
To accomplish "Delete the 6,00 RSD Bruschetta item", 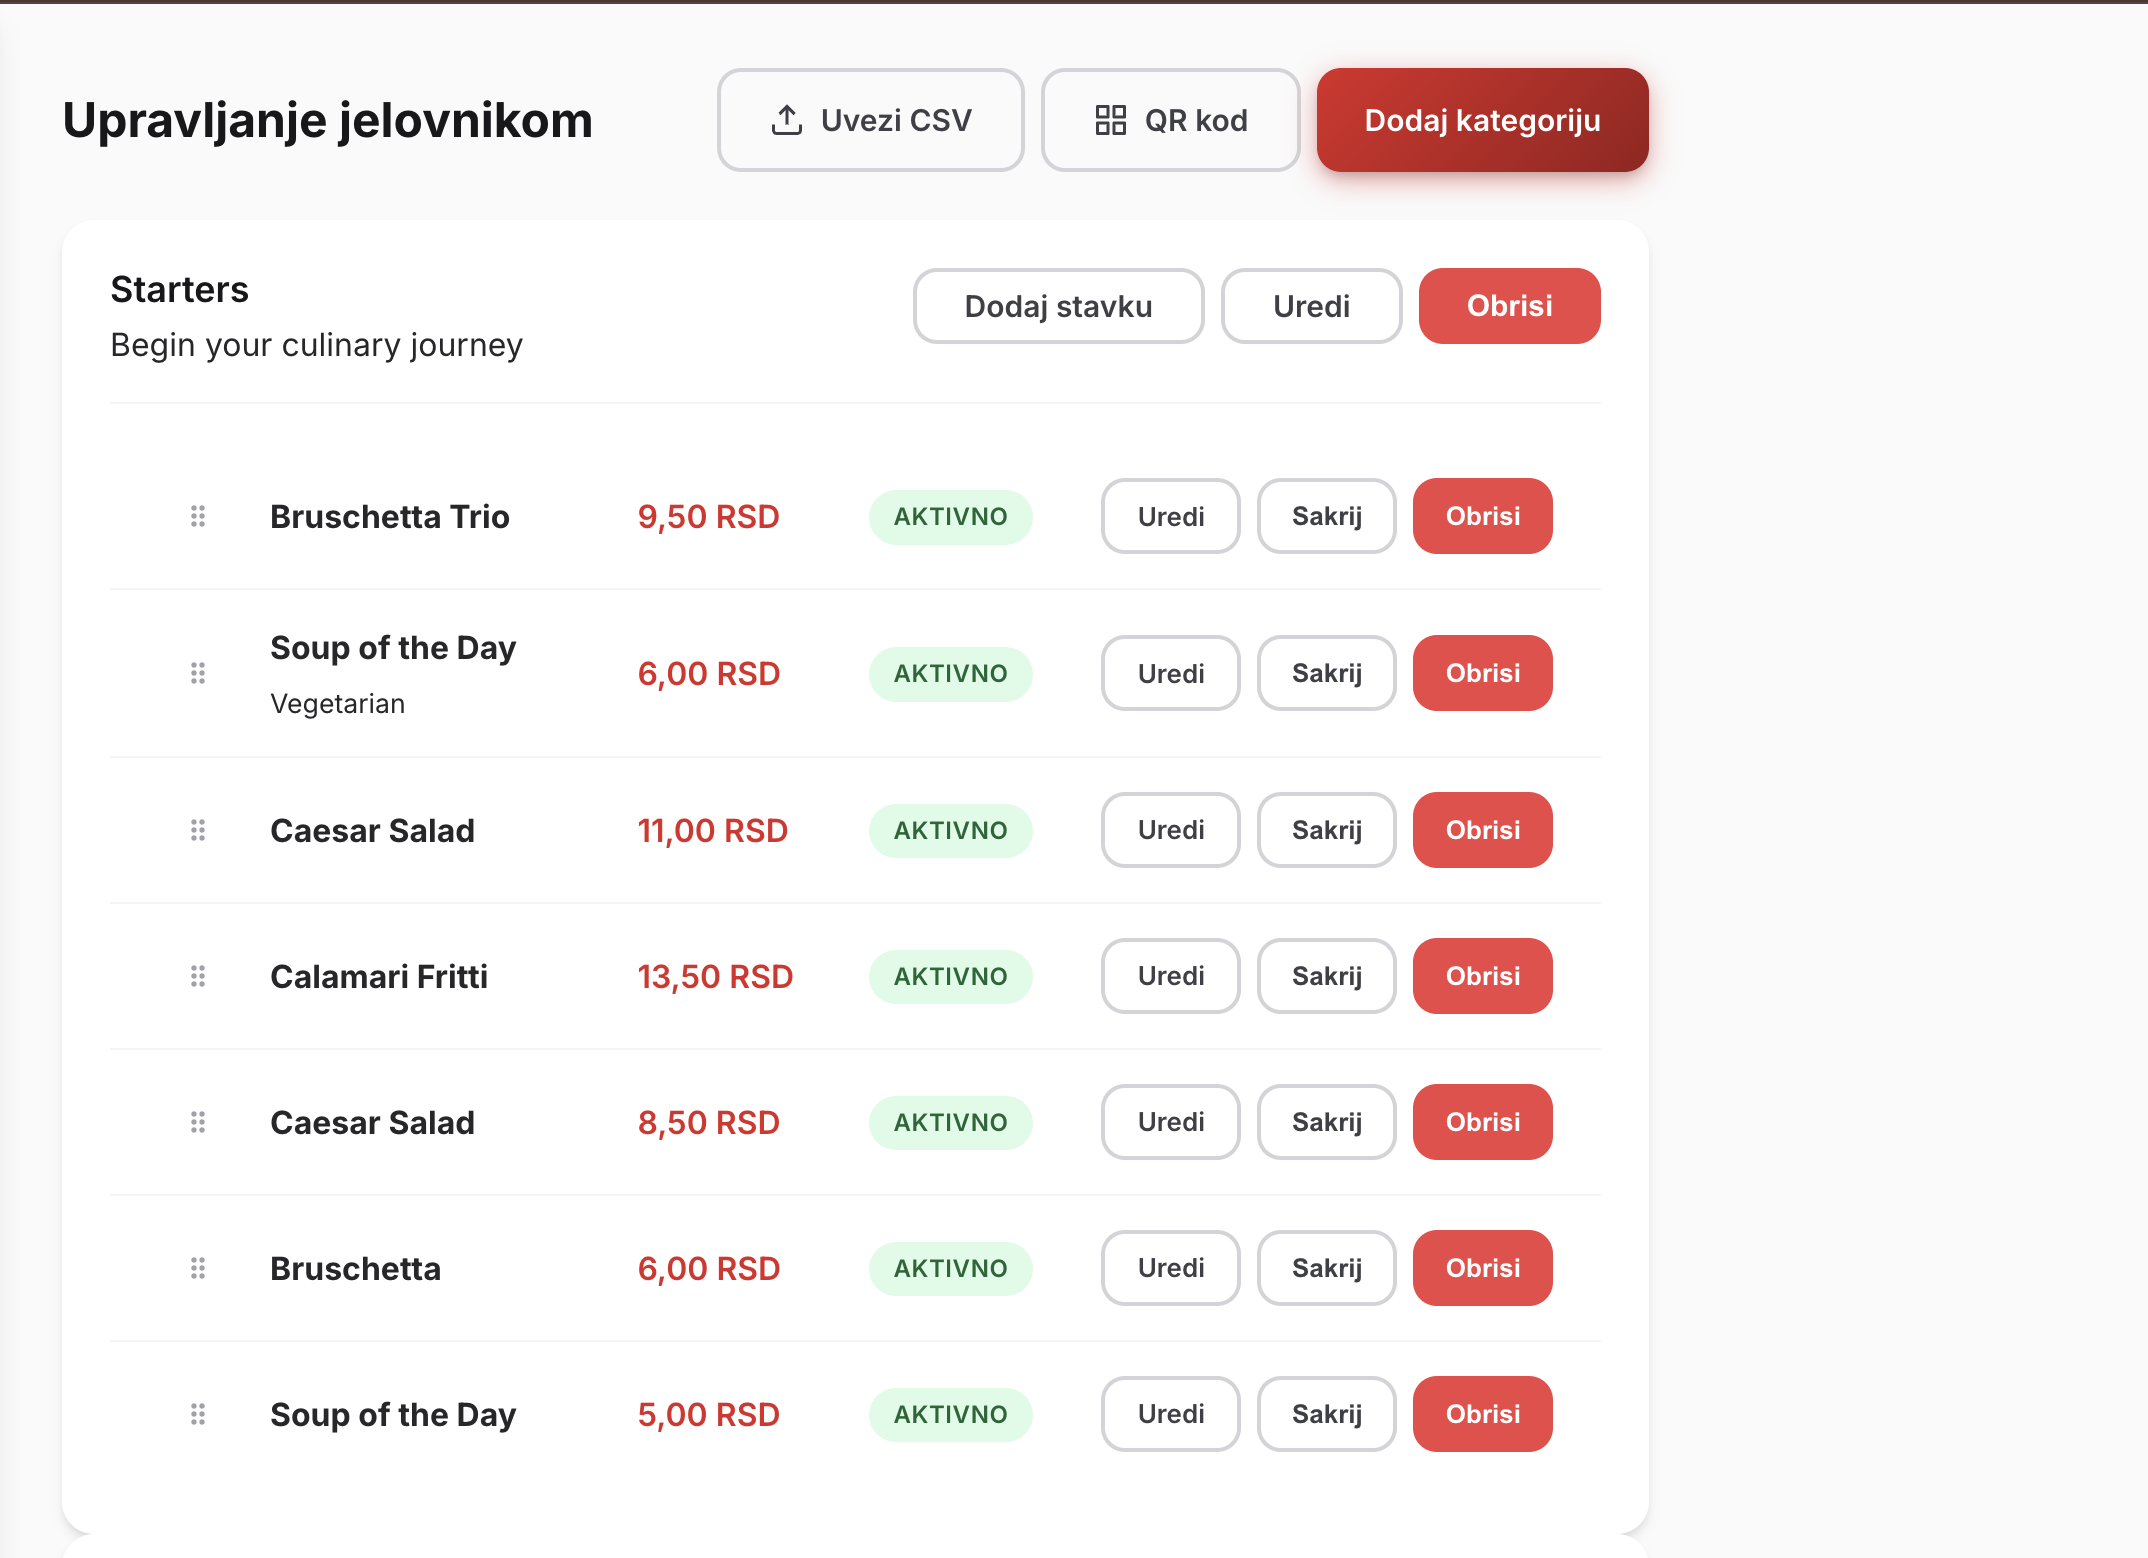I will coord(1482,1268).
